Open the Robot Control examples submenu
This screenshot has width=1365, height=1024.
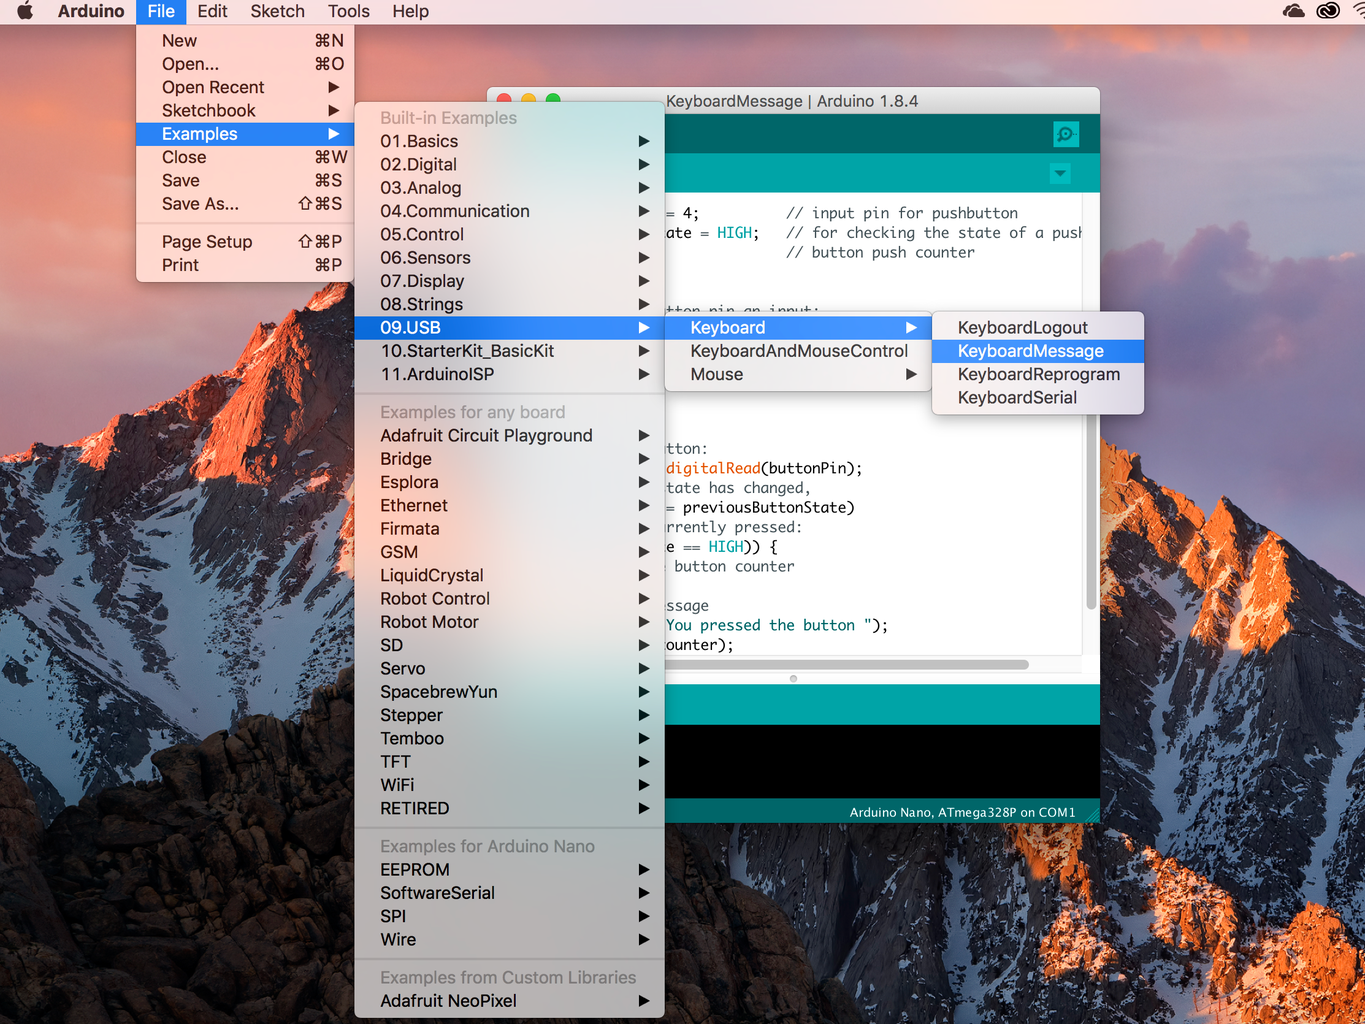click(x=509, y=599)
